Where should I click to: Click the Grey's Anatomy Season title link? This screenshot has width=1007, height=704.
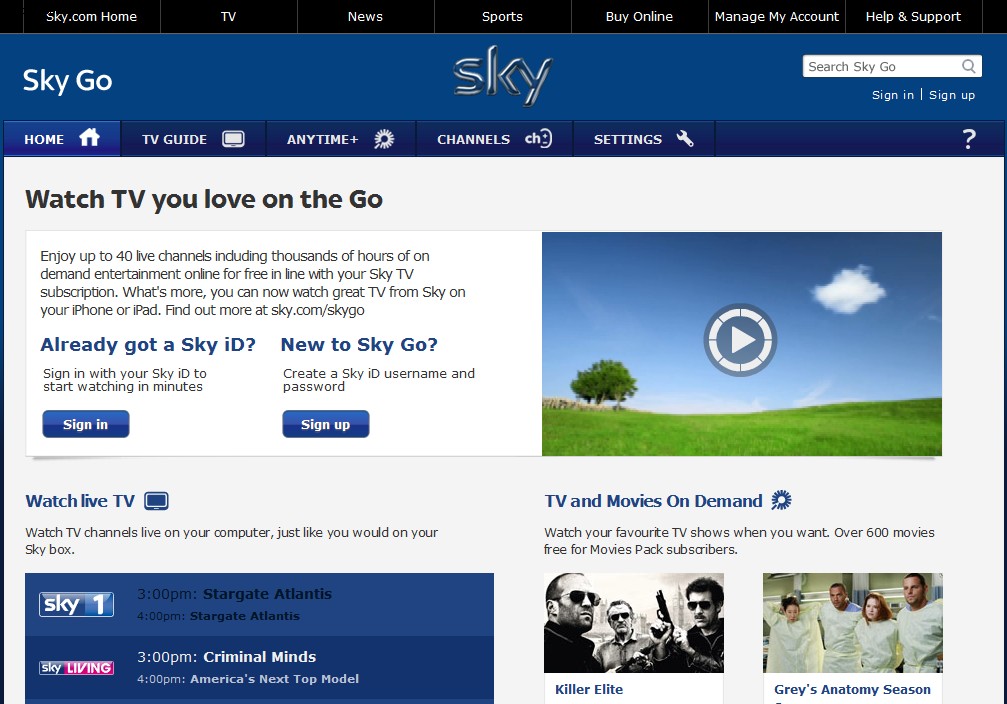[x=852, y=689]
